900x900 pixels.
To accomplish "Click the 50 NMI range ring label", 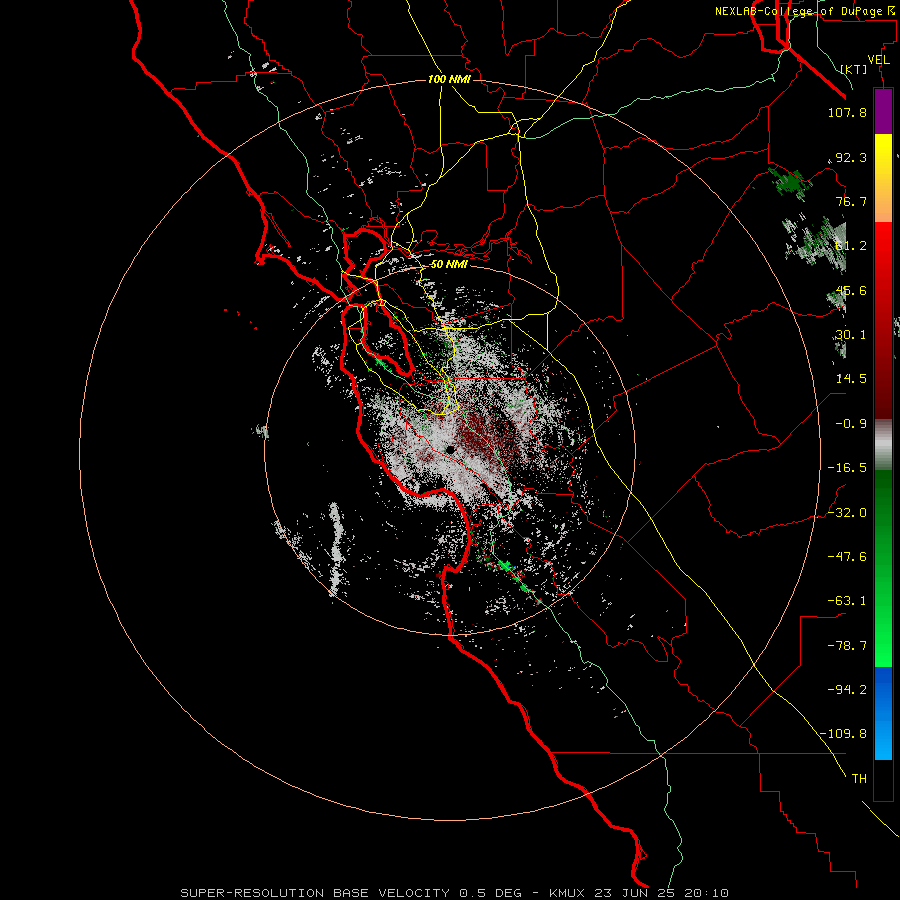I will (449, 264).
